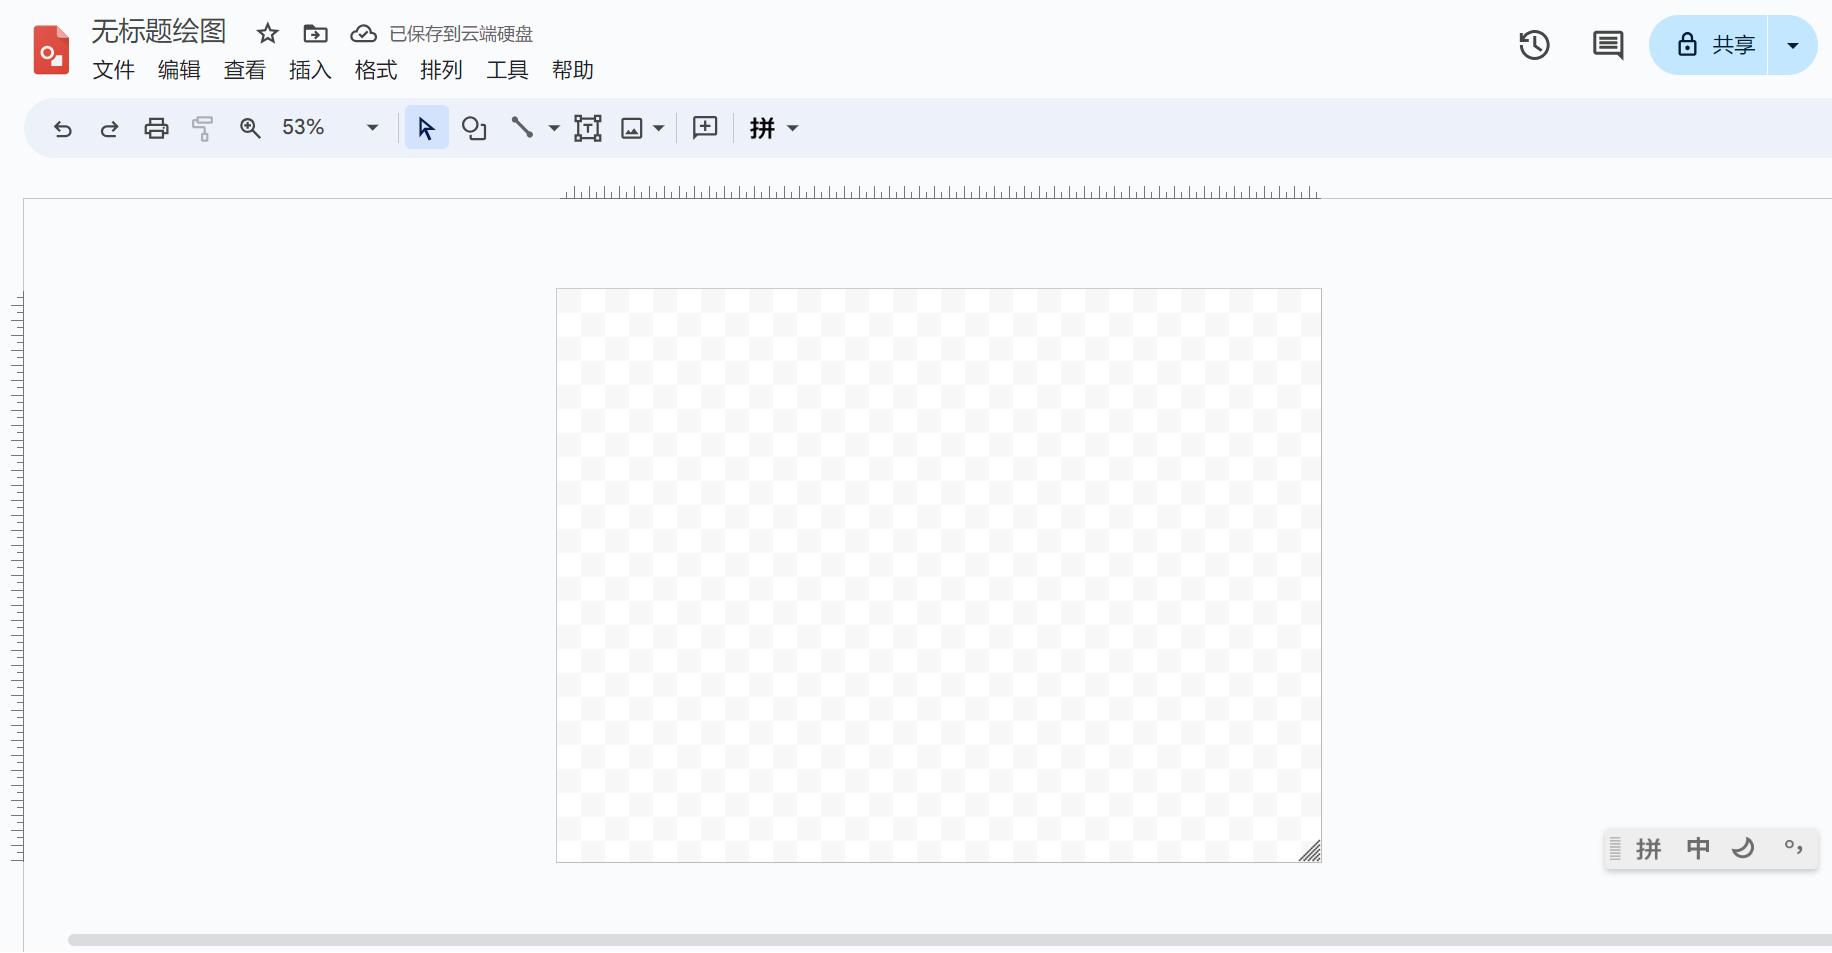Click the 共享 share button
The image size is (1832, 953).
point(1714,45)
